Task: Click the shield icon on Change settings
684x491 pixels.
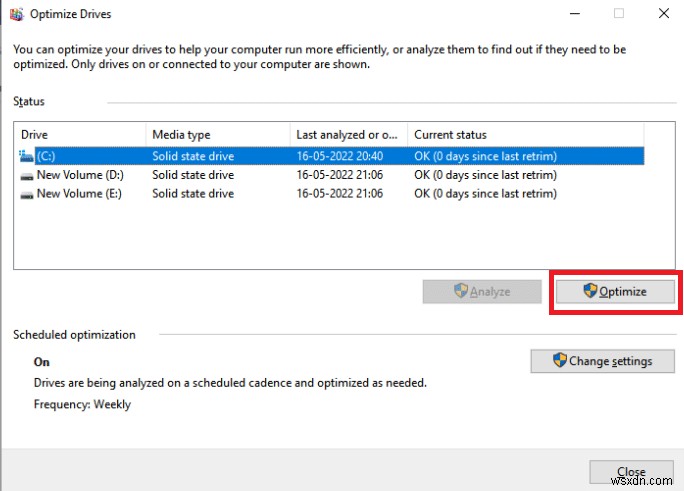Action: (x=560, y=361)
